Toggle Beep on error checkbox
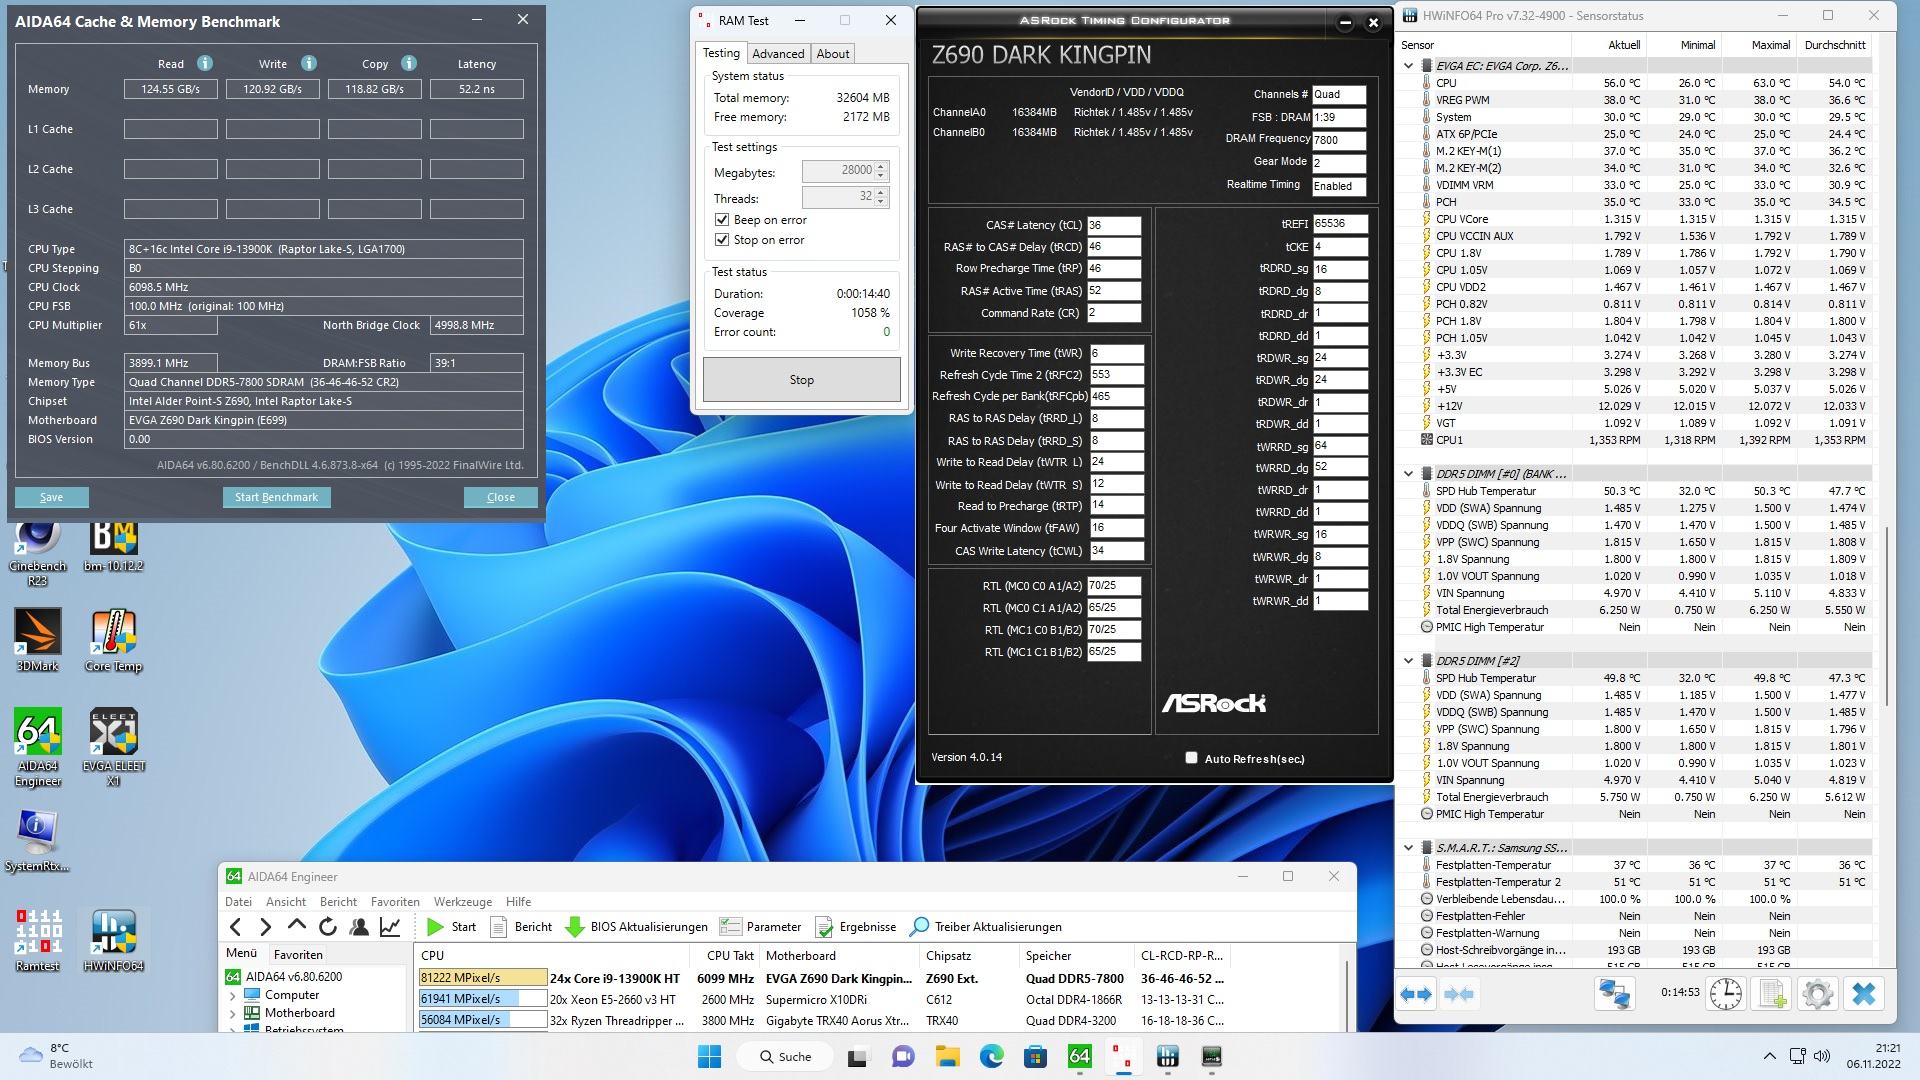 click(722, 220)
